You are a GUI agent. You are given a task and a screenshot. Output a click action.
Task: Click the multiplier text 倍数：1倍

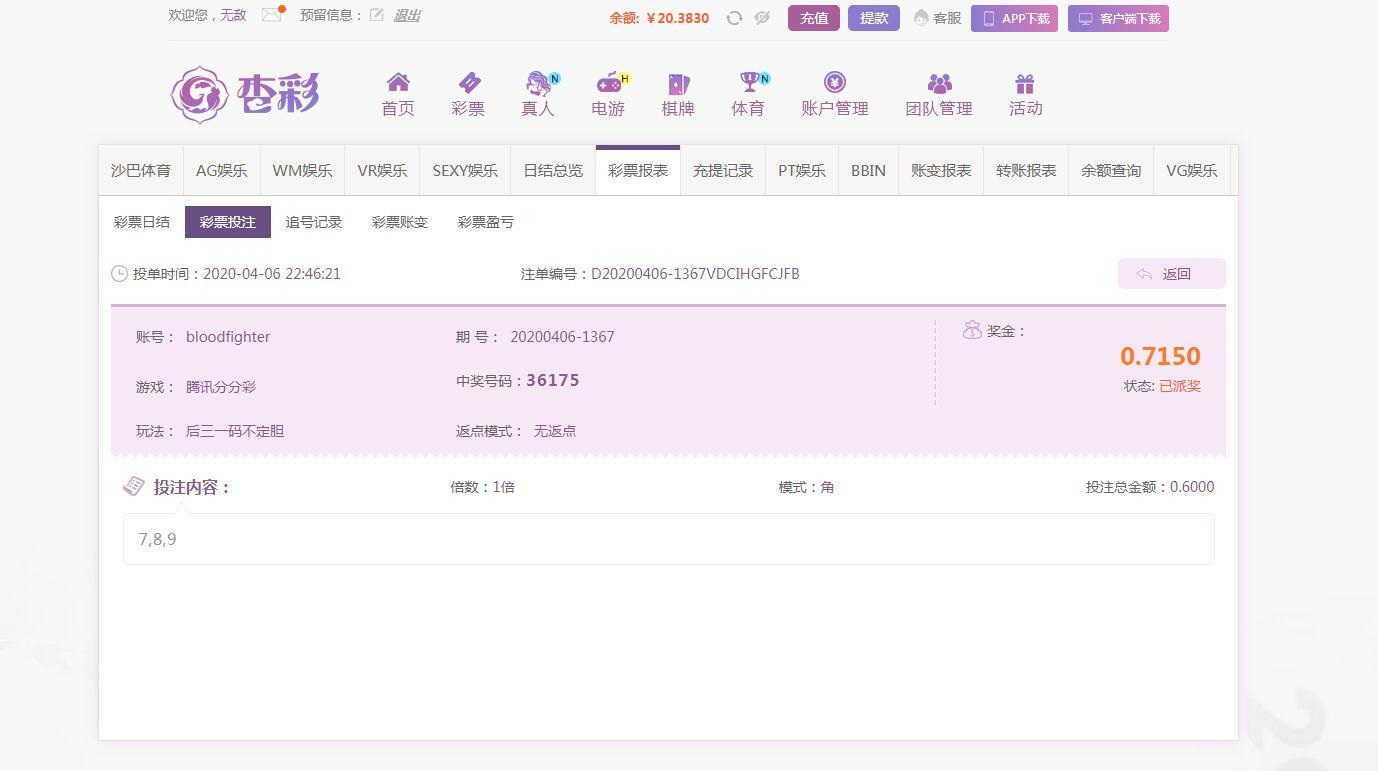pos(482,487)
